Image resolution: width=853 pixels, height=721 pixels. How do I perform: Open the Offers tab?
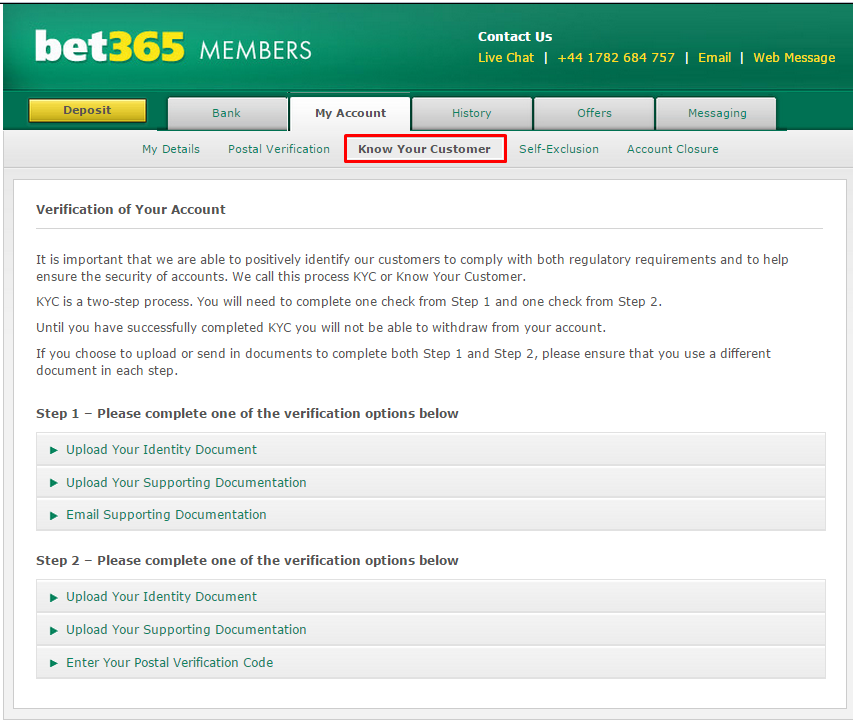point(594,113)
